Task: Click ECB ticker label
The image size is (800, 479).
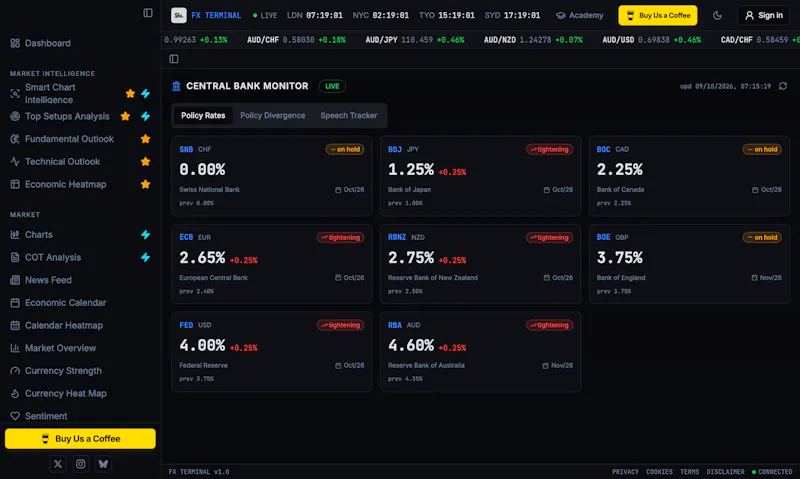Action: coord(186,237)
